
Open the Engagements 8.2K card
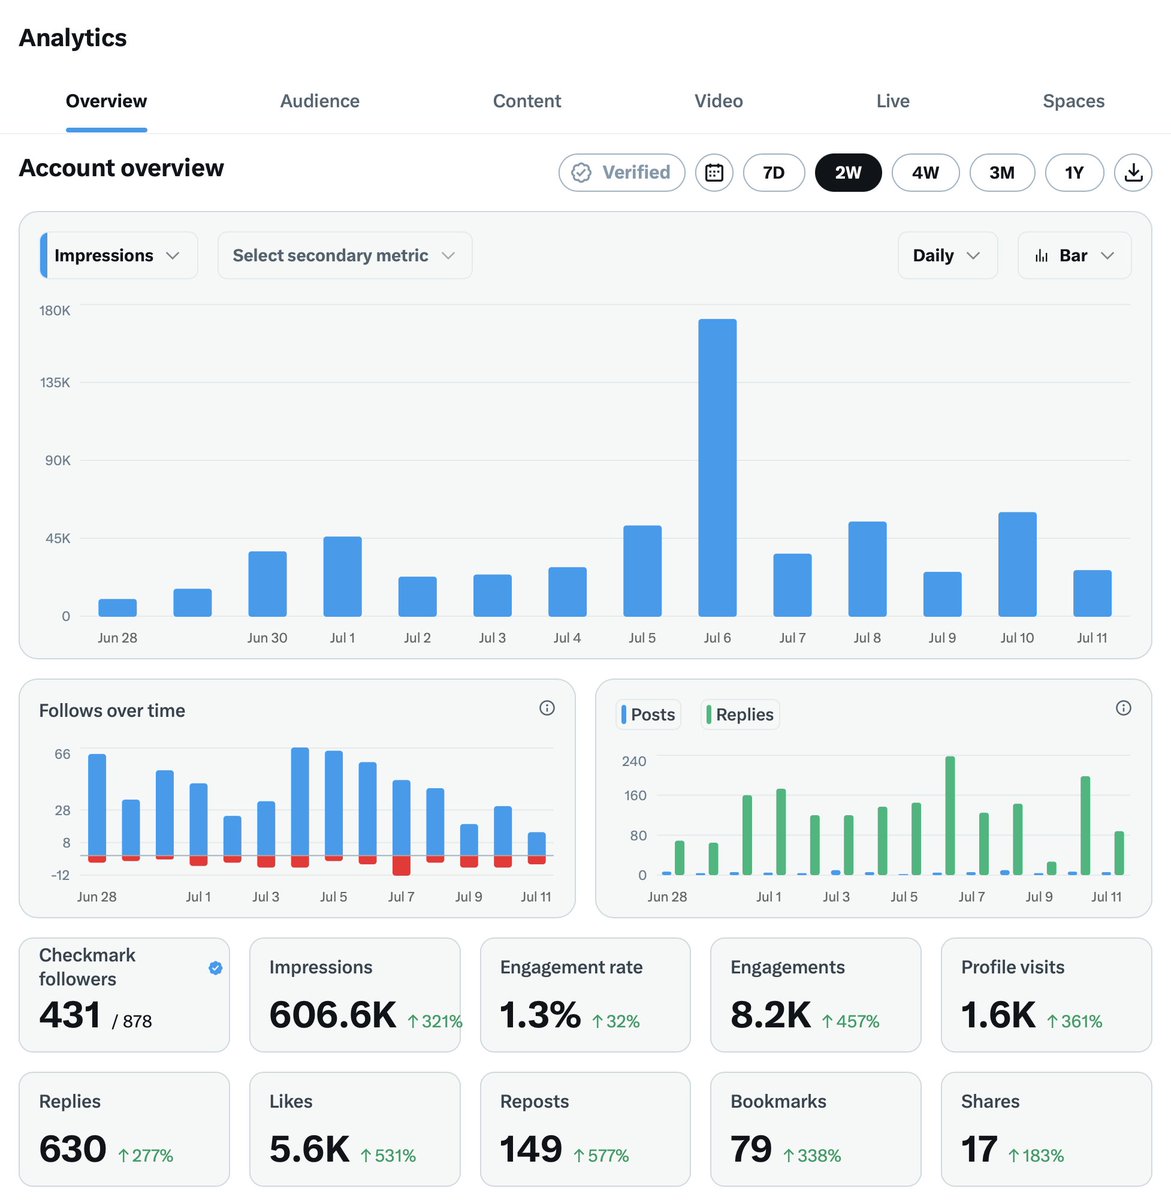[x=816, y=995]
